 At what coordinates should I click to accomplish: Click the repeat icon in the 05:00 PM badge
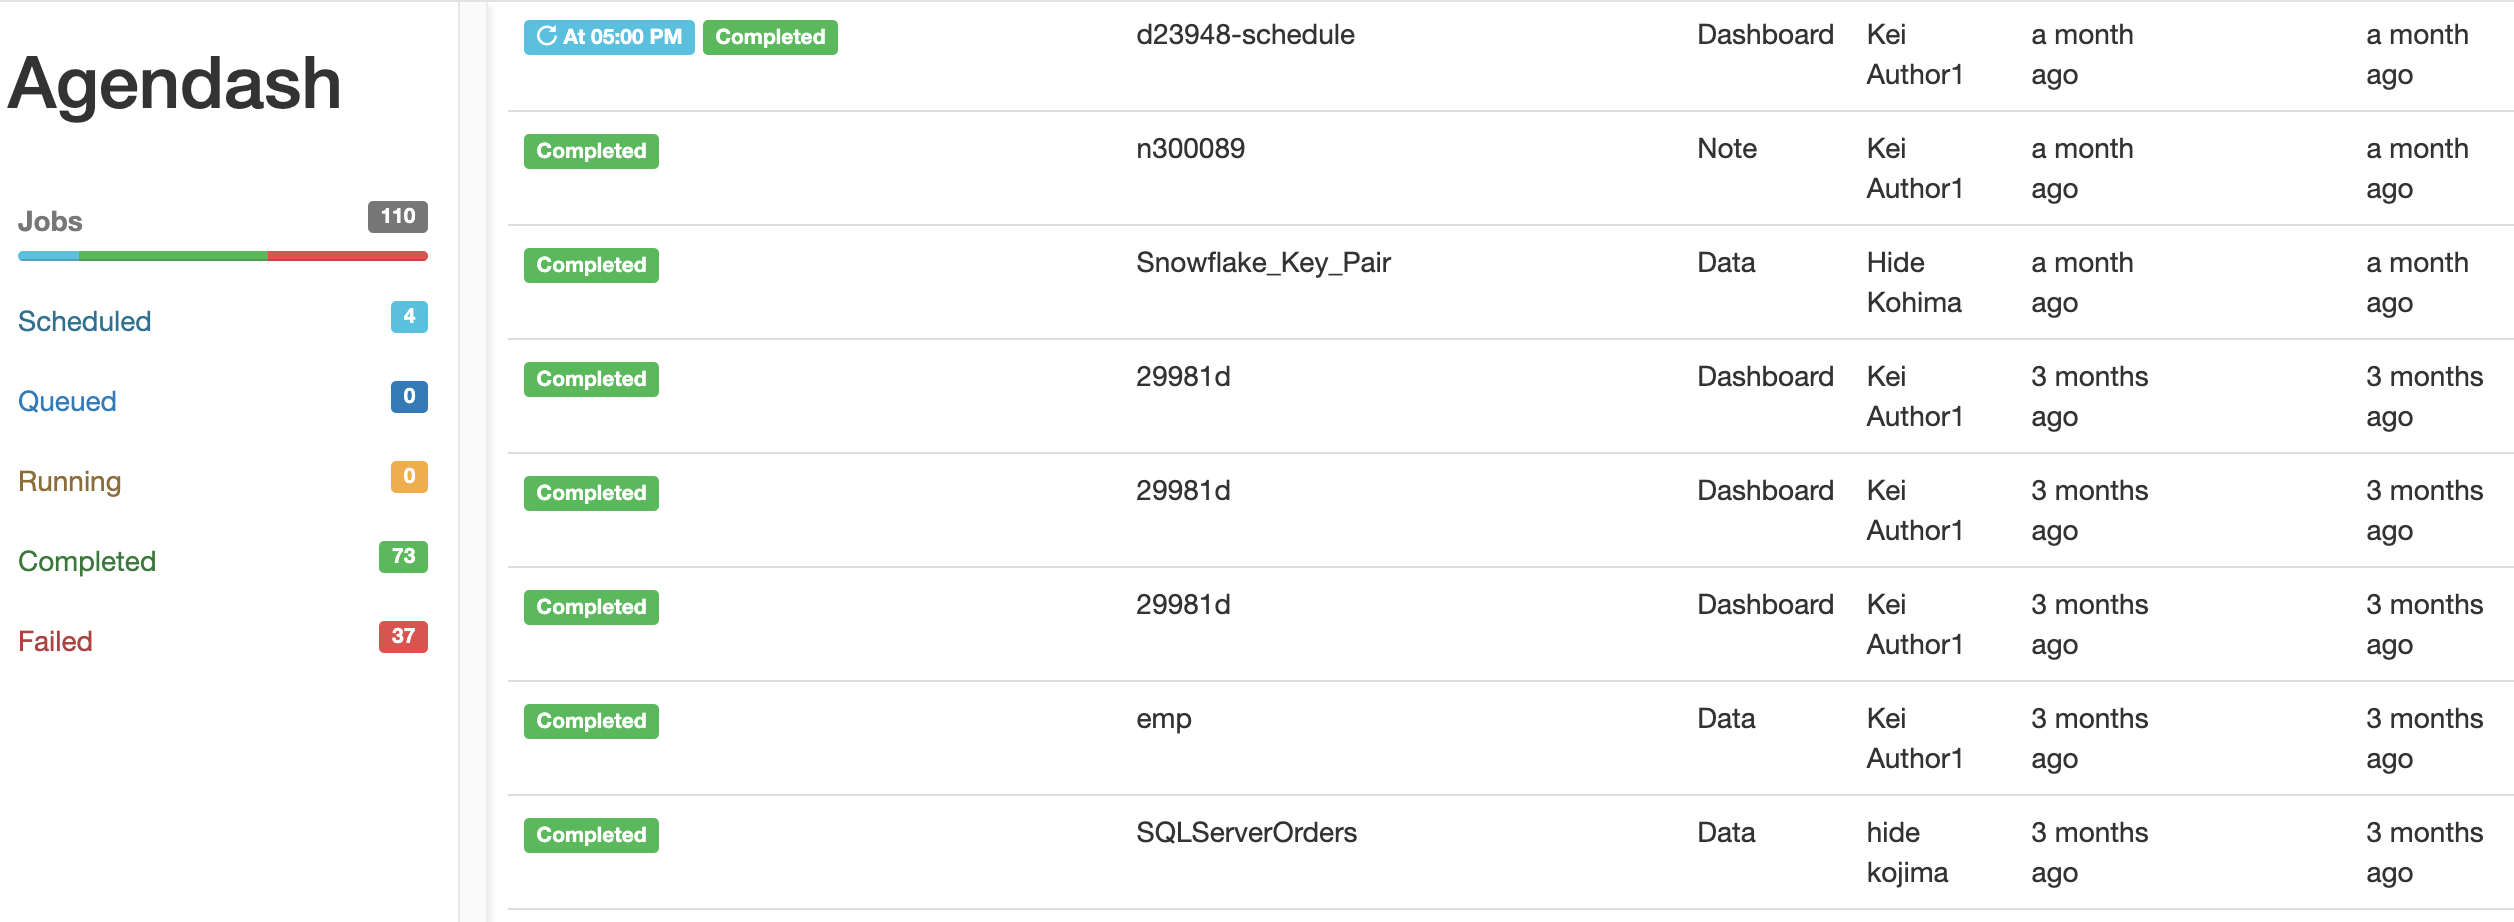[546, 36]
